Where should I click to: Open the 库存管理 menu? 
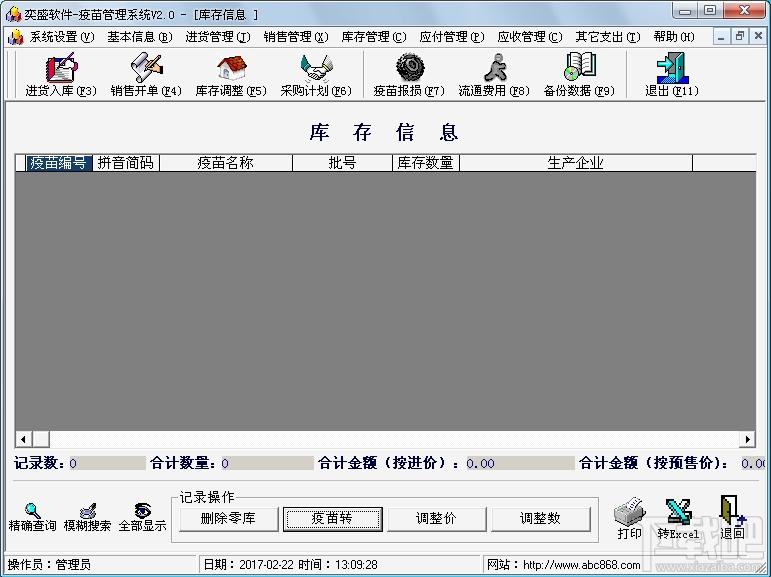(x=373, y=37)
